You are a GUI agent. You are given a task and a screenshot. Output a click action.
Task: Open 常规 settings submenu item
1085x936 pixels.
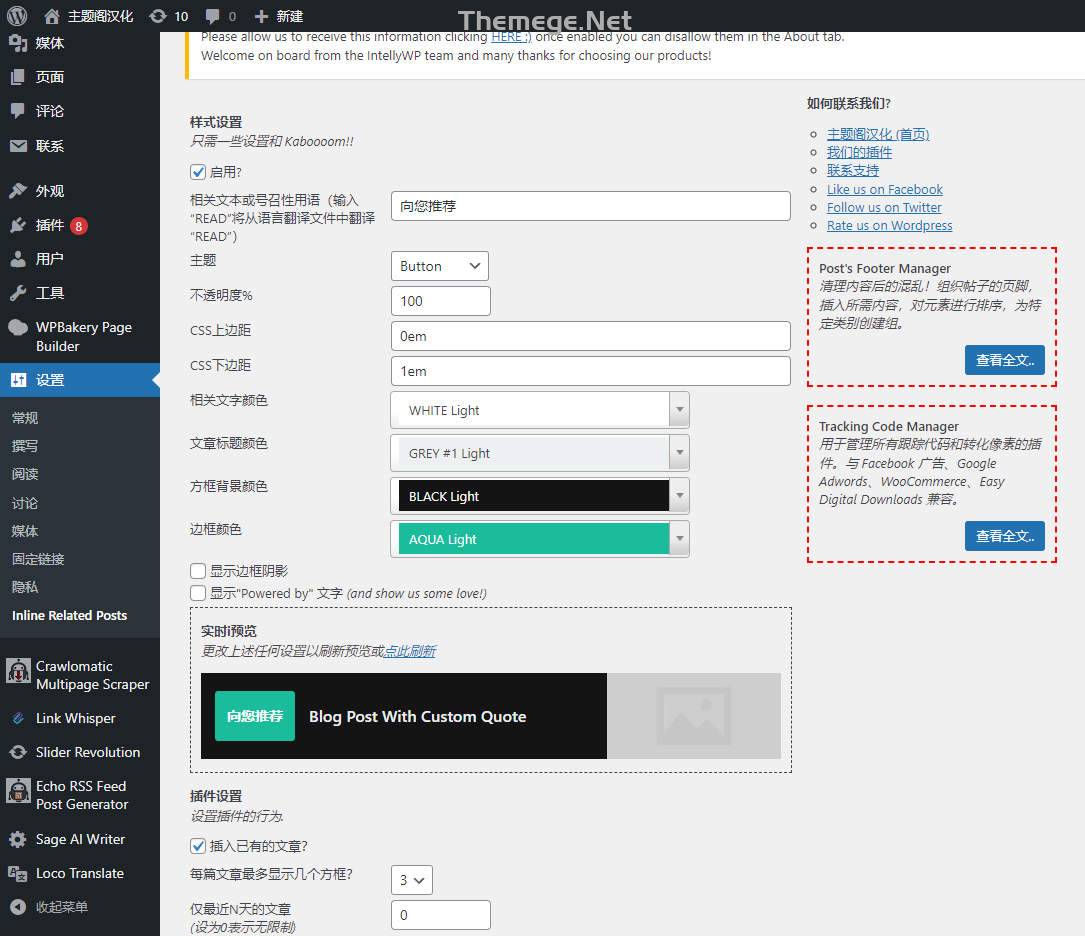[x=25, y=418]
